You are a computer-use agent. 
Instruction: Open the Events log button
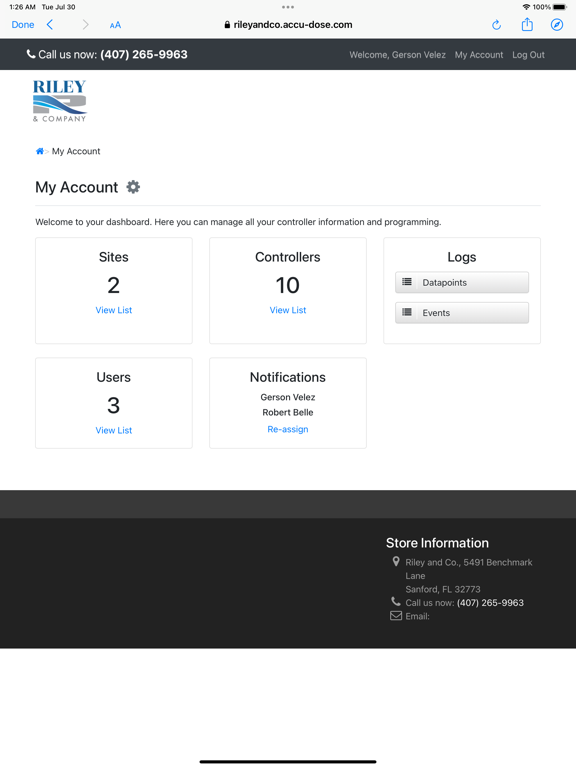point(462,313)
